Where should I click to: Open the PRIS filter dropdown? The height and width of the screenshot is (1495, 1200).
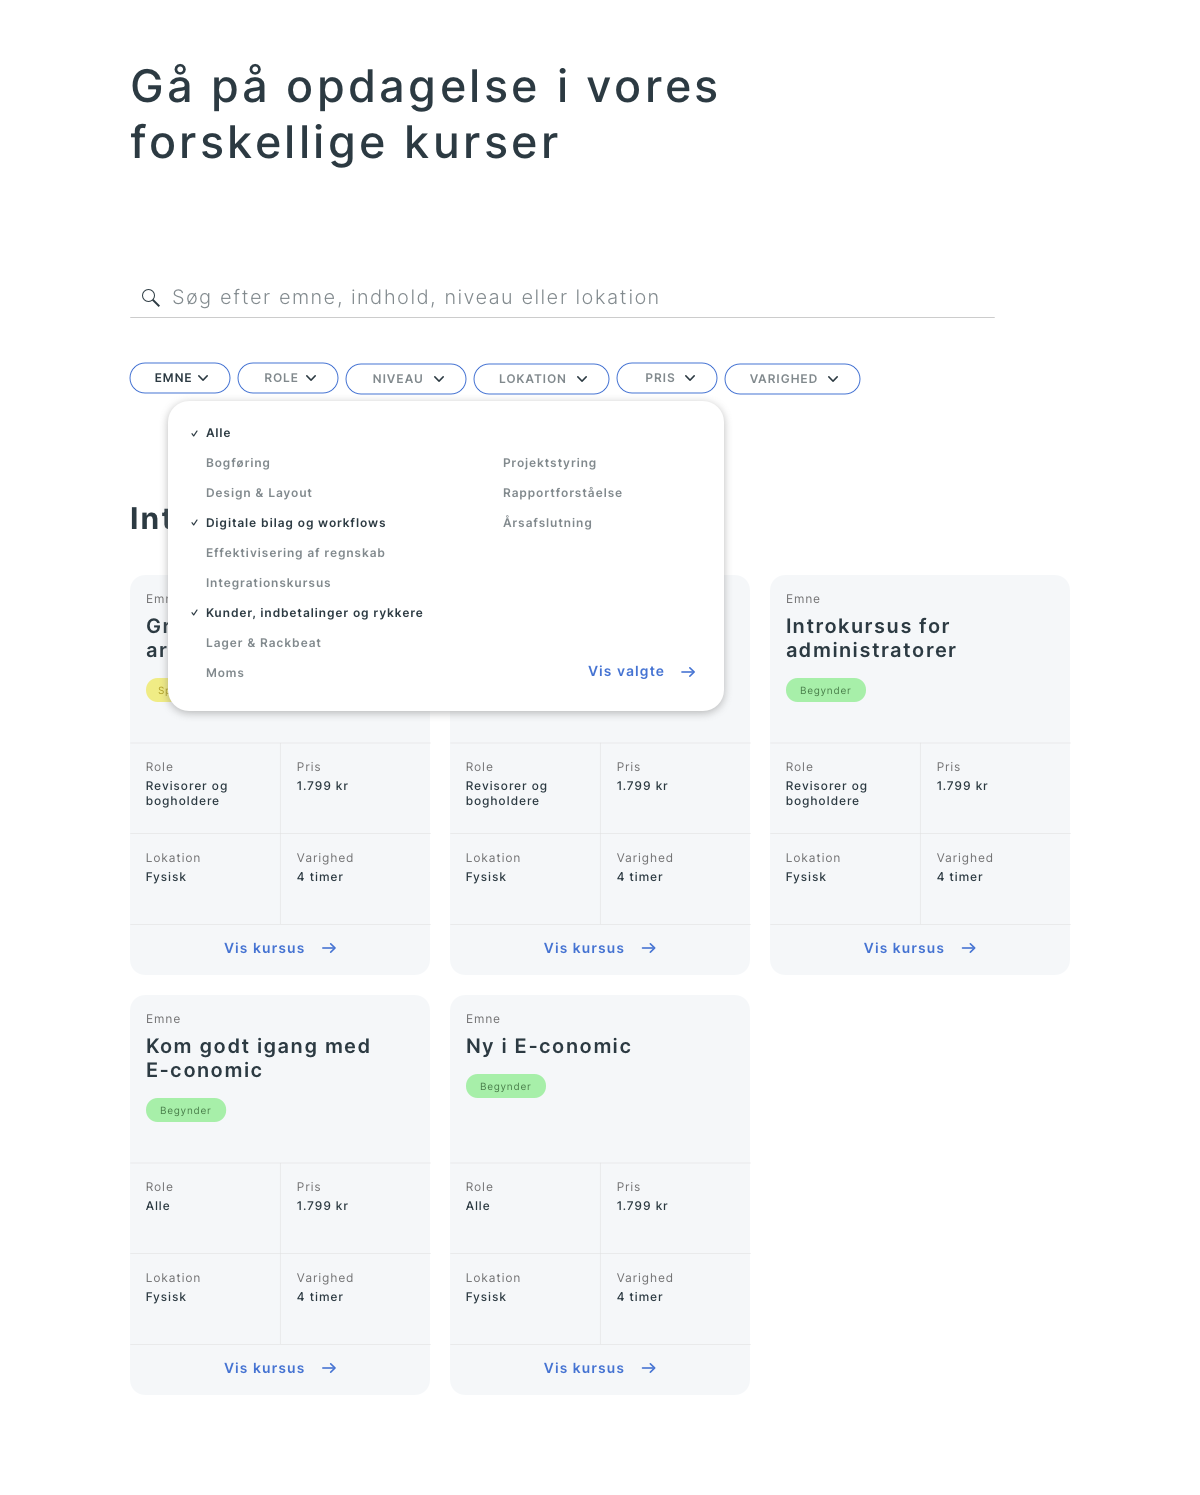pos(667,378)
